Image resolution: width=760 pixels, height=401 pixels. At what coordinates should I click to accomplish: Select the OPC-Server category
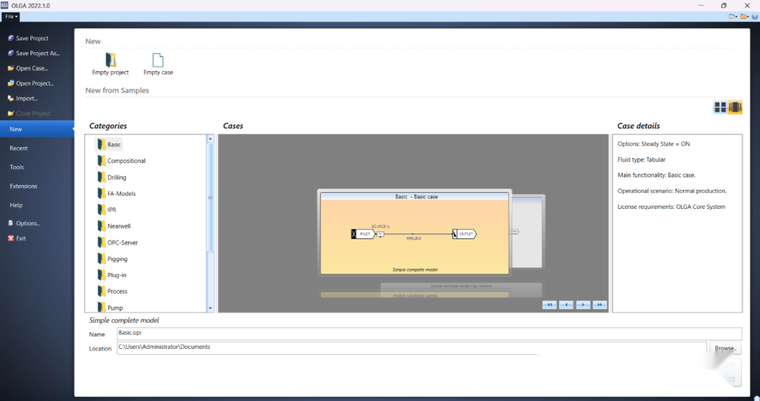118,242
